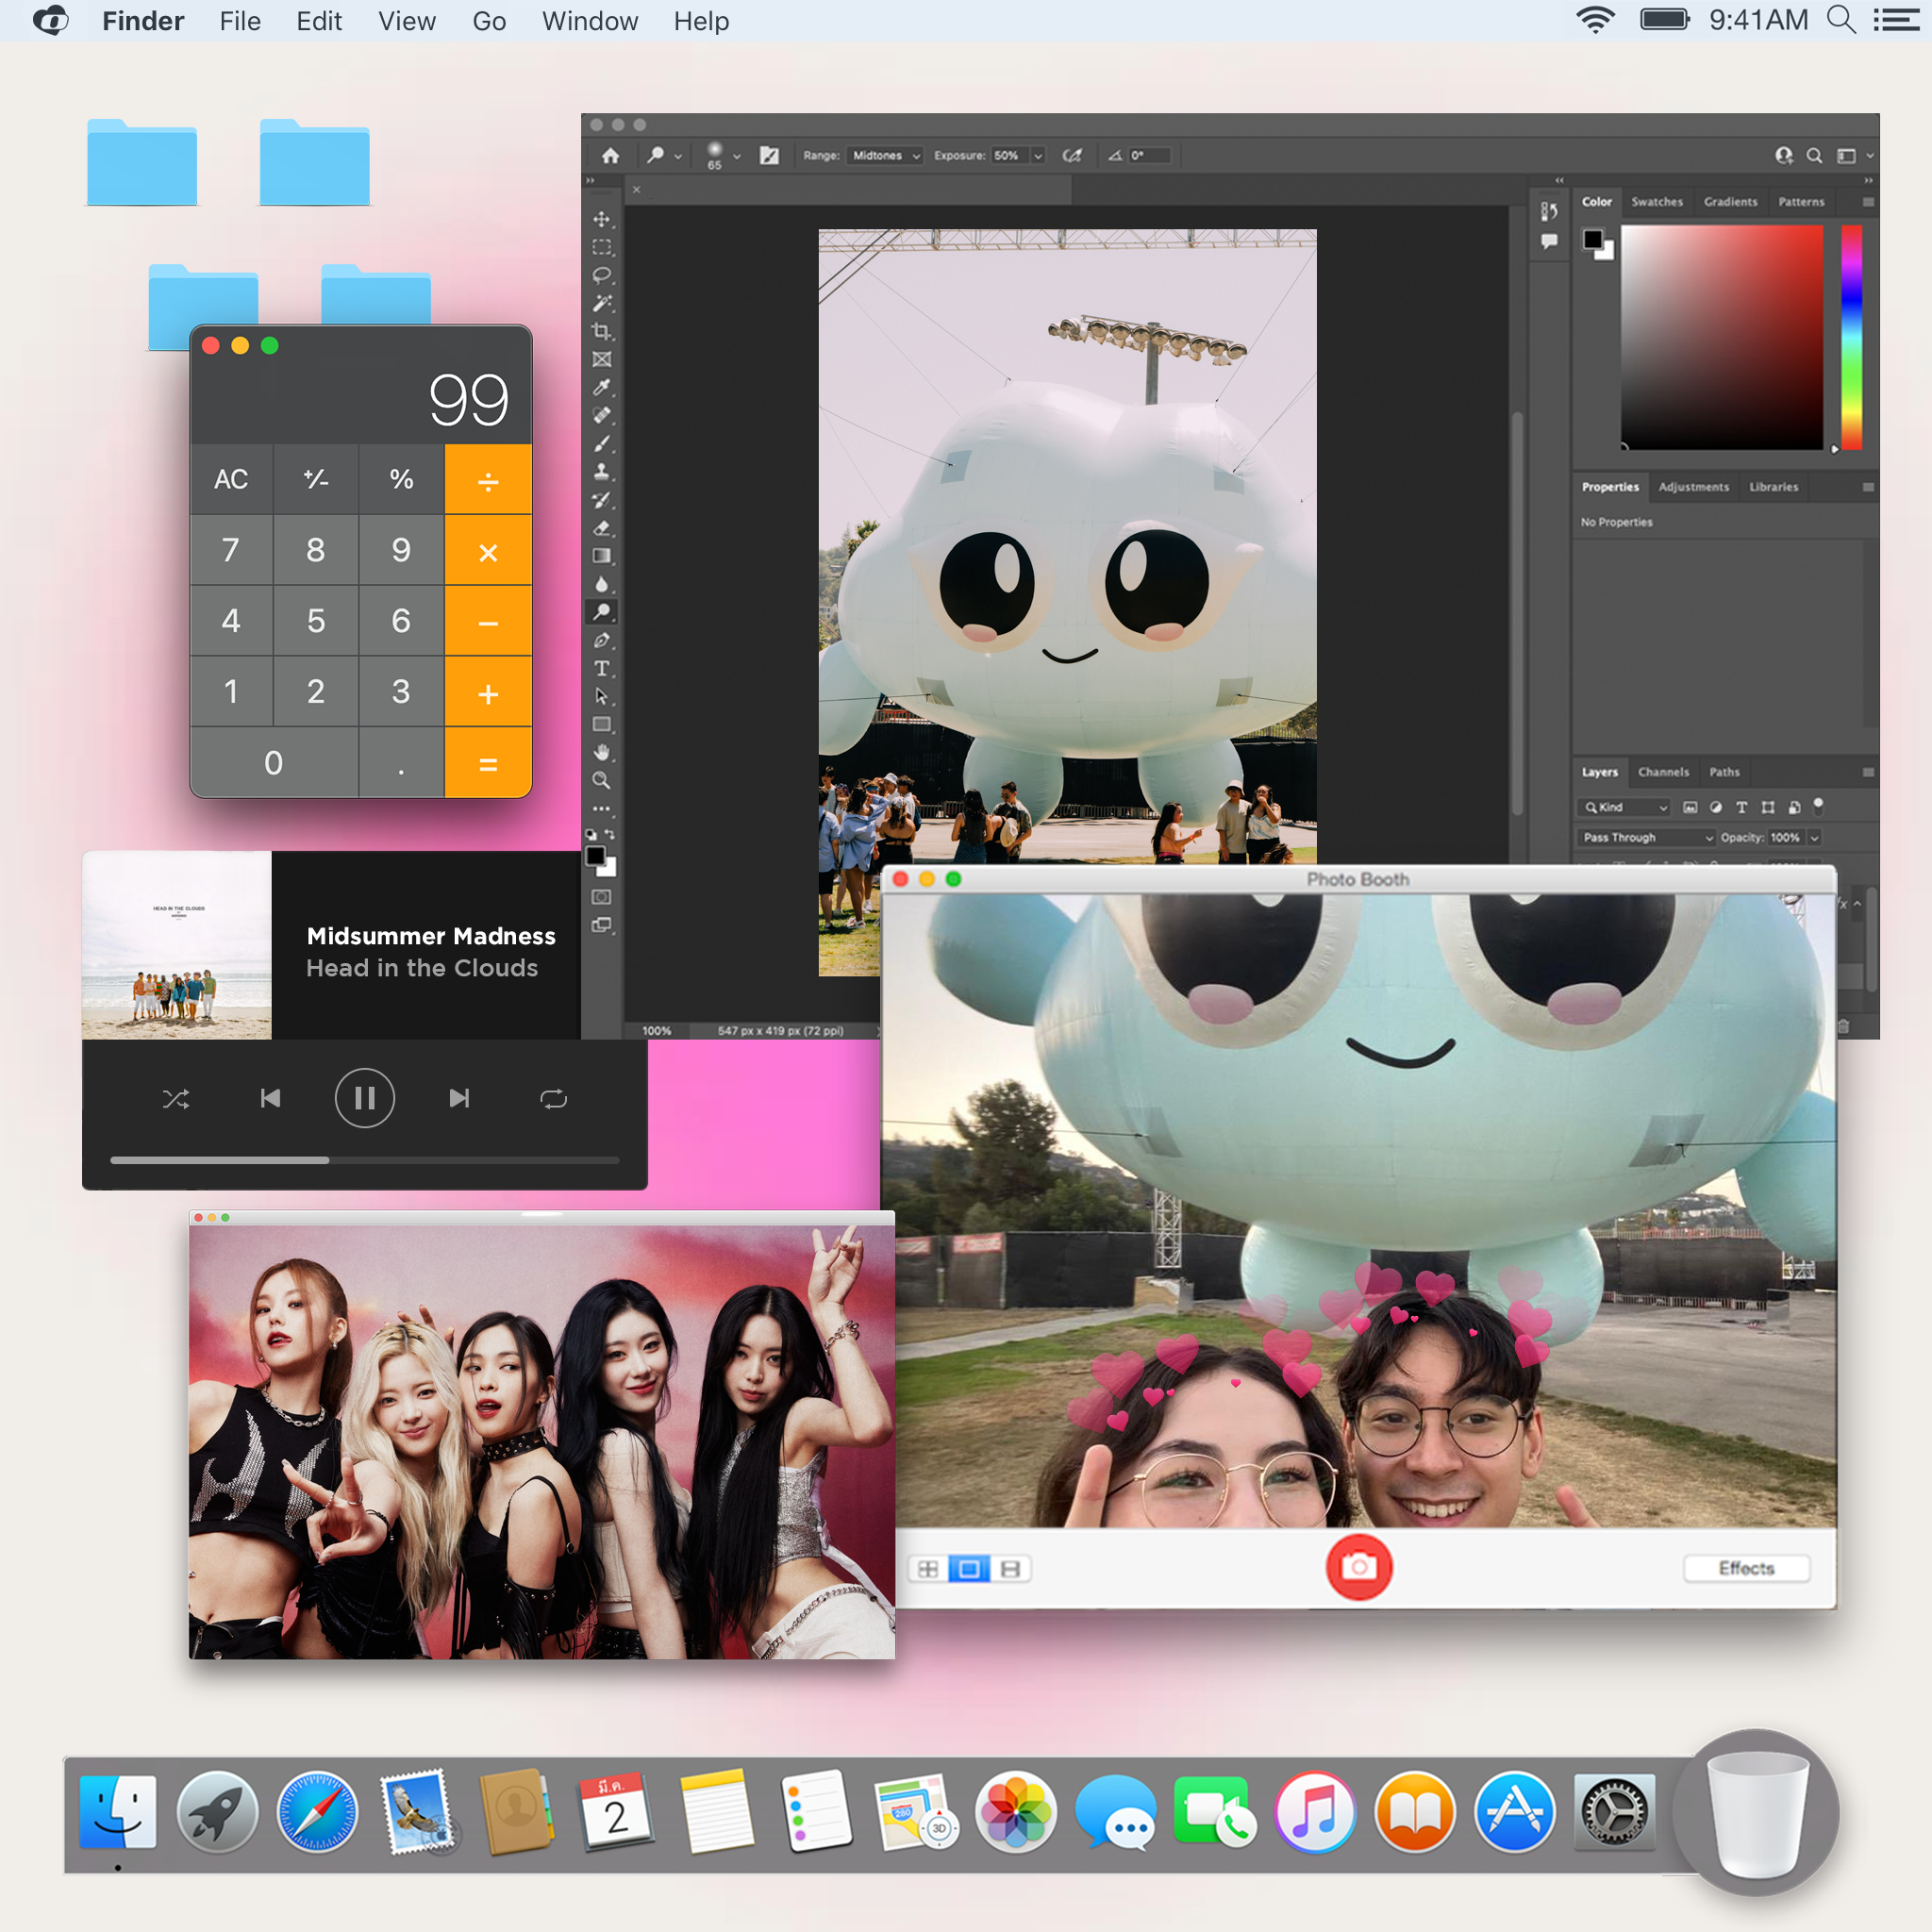The width and height of the screenshot is (1932, 1932).
Task: Enable airbrush mode in options bar
Action: coord(1072,156)
